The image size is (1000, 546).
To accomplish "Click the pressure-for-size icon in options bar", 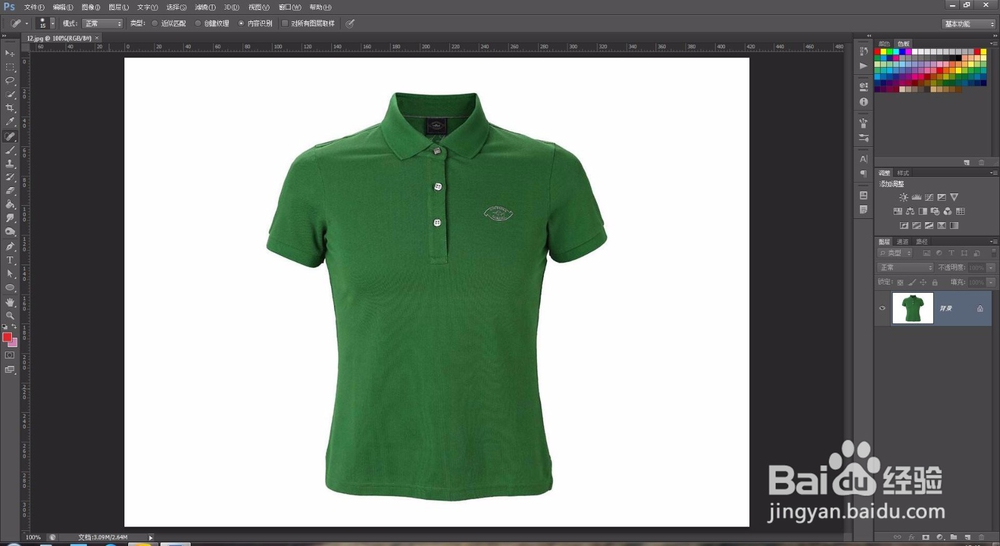I will 349,24.
